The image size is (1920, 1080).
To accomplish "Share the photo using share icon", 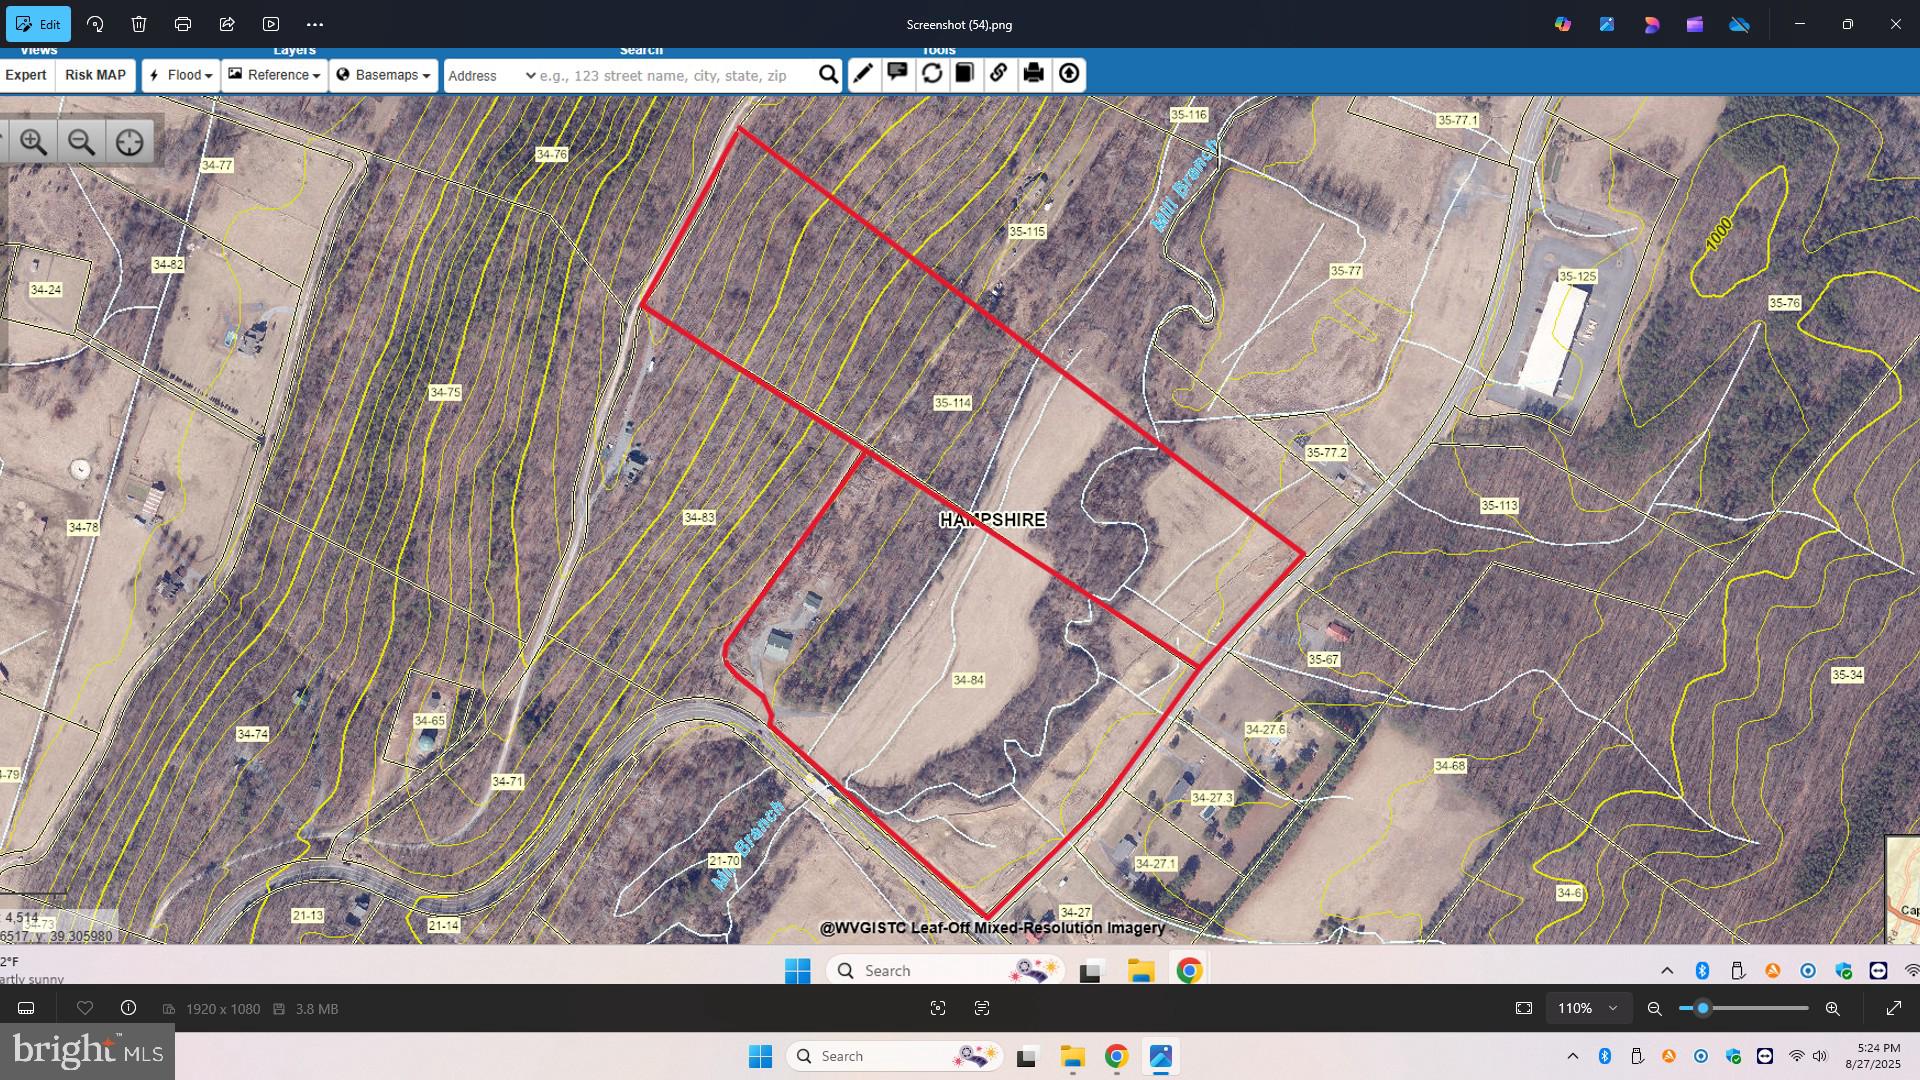I will click(227, 24).
